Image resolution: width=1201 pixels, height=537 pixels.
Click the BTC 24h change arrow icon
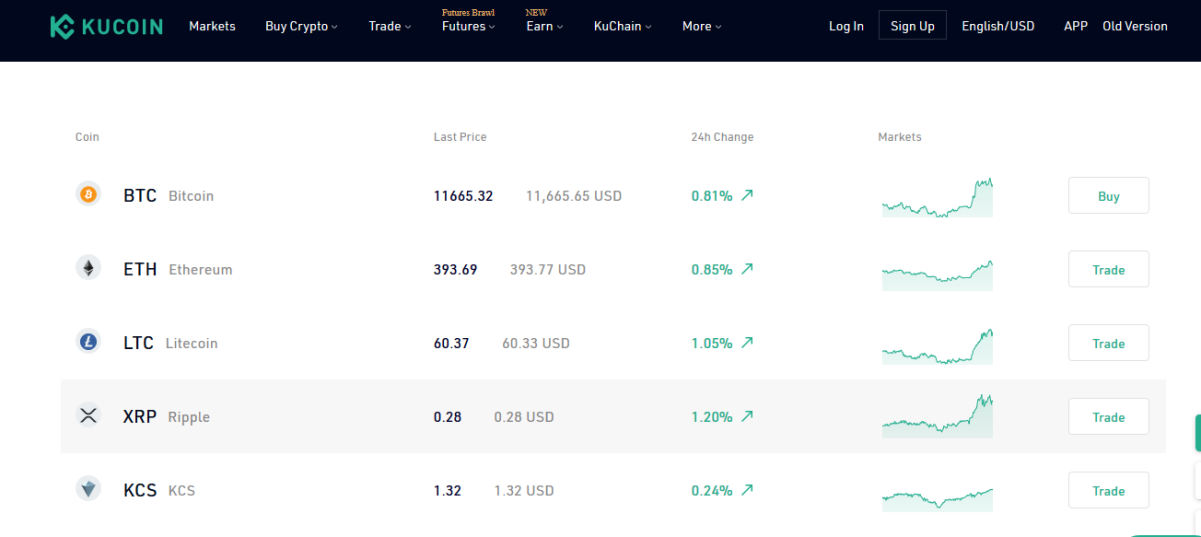coord(747,195)
